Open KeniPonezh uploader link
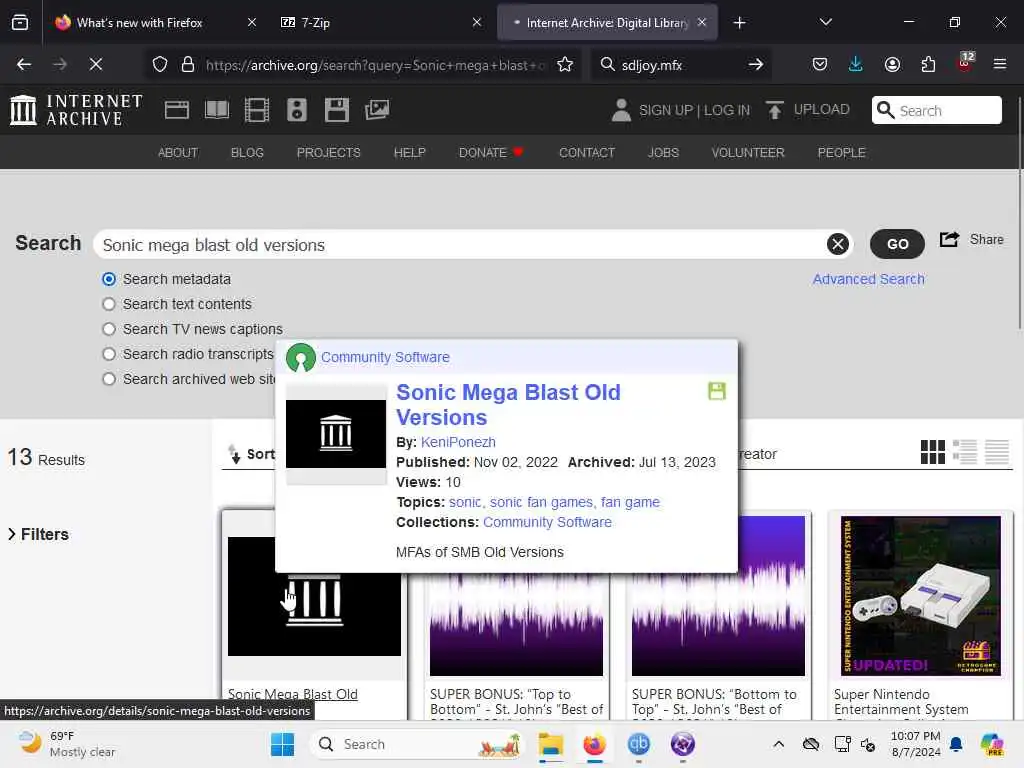The width and height of the screenshot is (1024, 768). click(458, 442)
